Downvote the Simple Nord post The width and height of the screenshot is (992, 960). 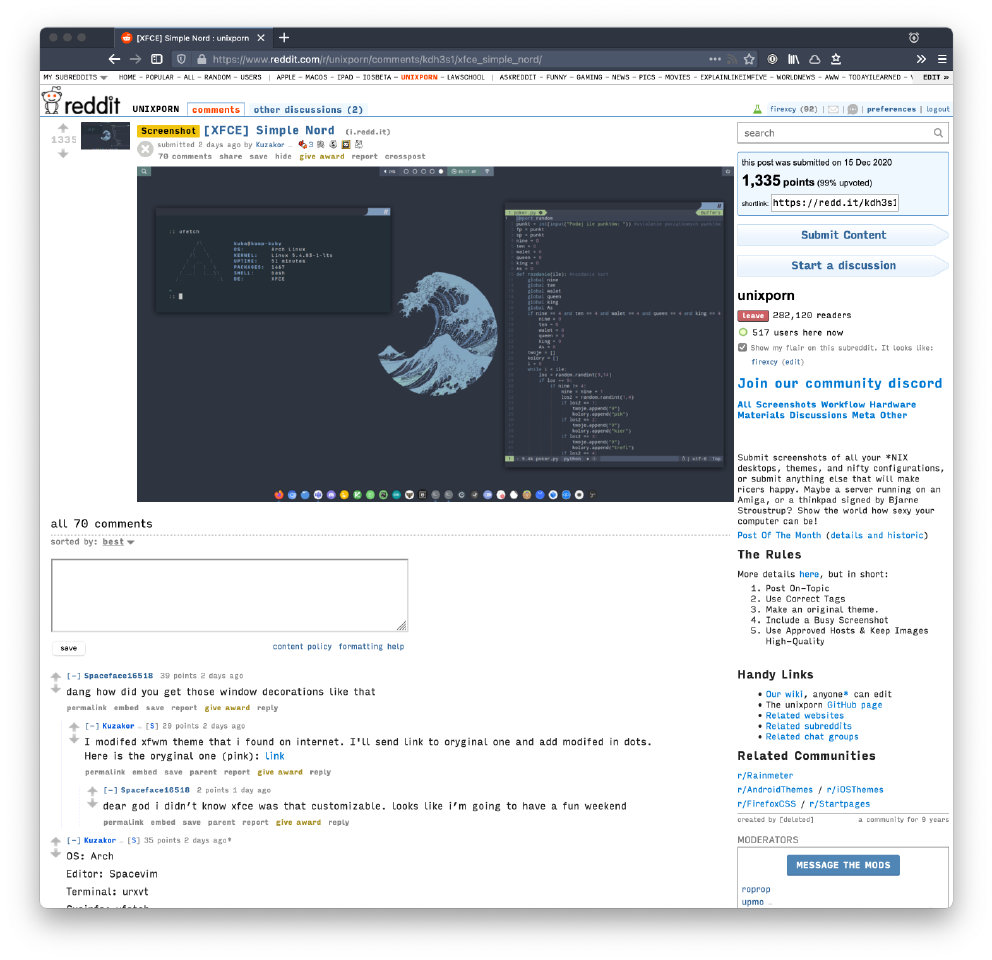[x=63, y=153]
